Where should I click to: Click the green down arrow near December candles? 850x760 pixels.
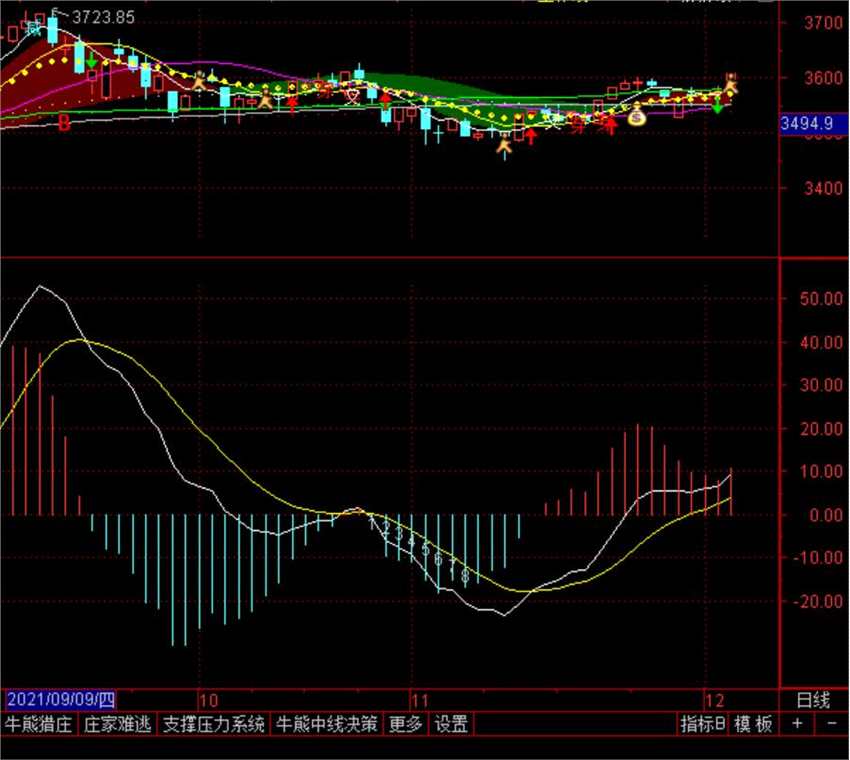(x=717, y=106)
